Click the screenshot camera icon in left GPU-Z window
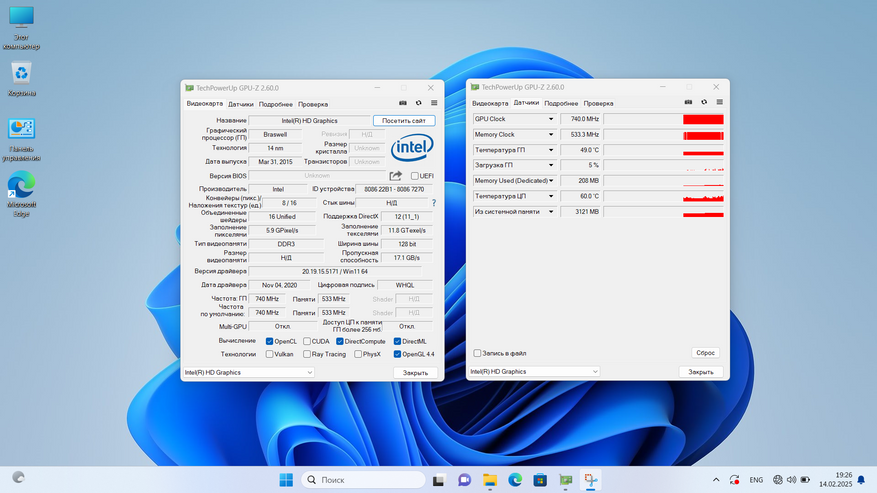Image resolution: width=877 pixels, height=493 pixels. point(403,103)
